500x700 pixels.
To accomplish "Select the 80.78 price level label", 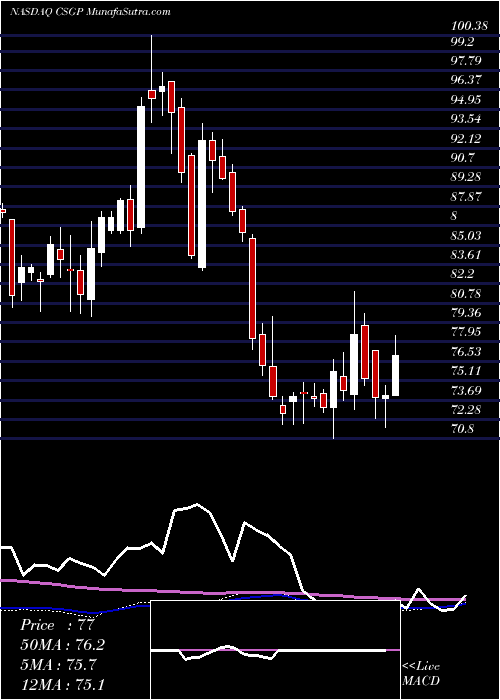I will pyautogui.click(x=466, y=293).
